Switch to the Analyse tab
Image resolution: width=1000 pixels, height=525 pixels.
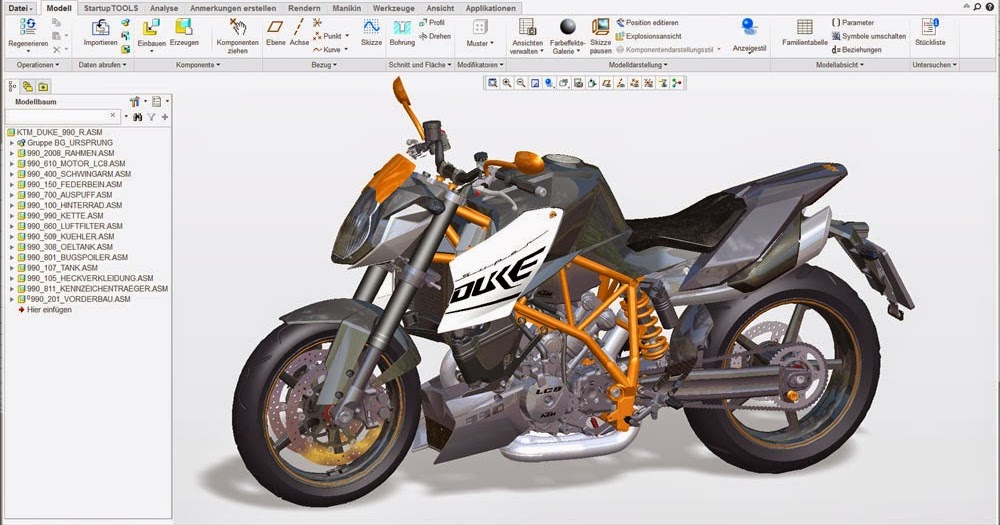pyautogui.click(x=164, y=8)
